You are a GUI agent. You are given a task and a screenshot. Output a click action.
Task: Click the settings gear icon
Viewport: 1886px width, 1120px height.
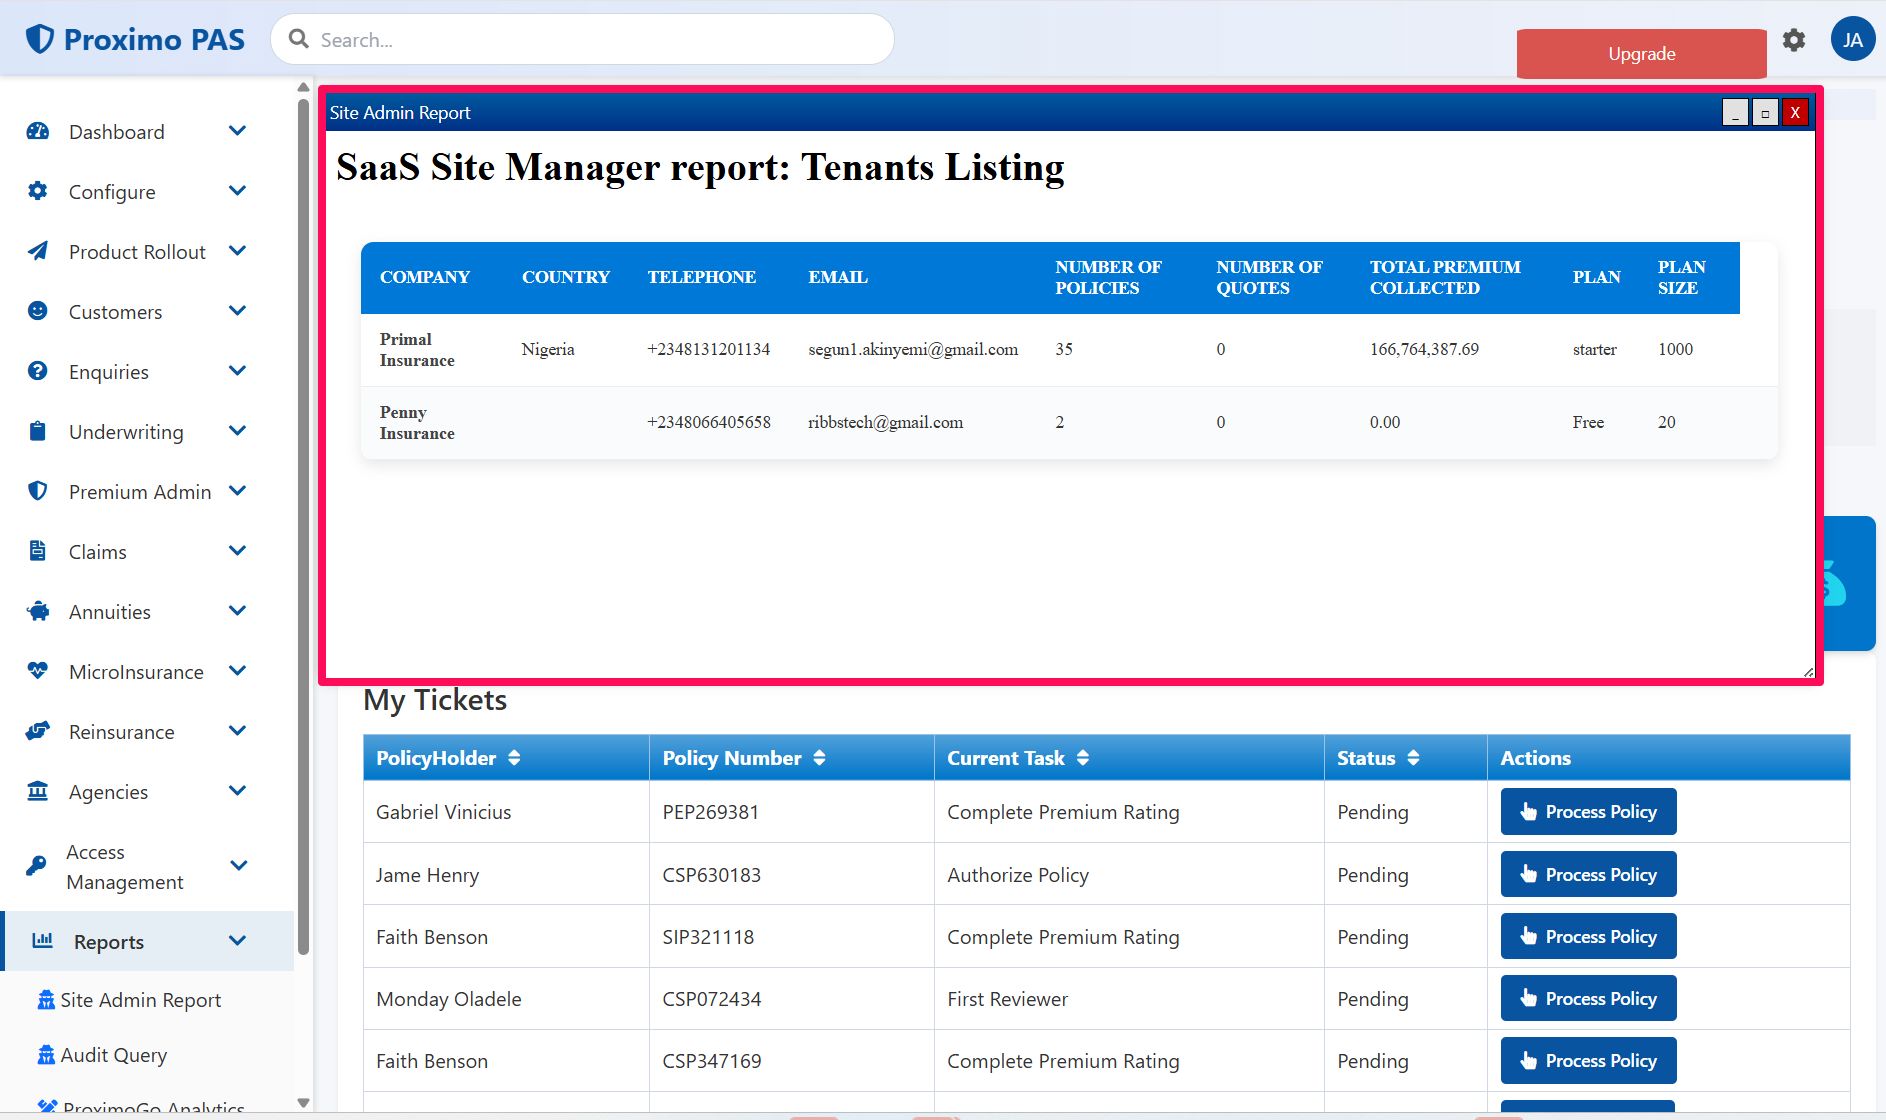coord(1794,40)
